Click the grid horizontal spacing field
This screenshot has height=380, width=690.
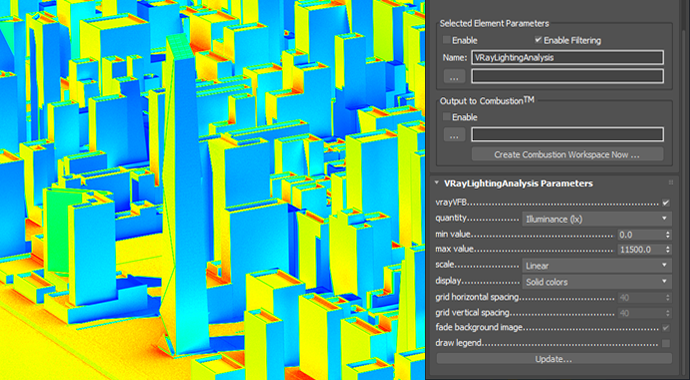click(641, 298)
